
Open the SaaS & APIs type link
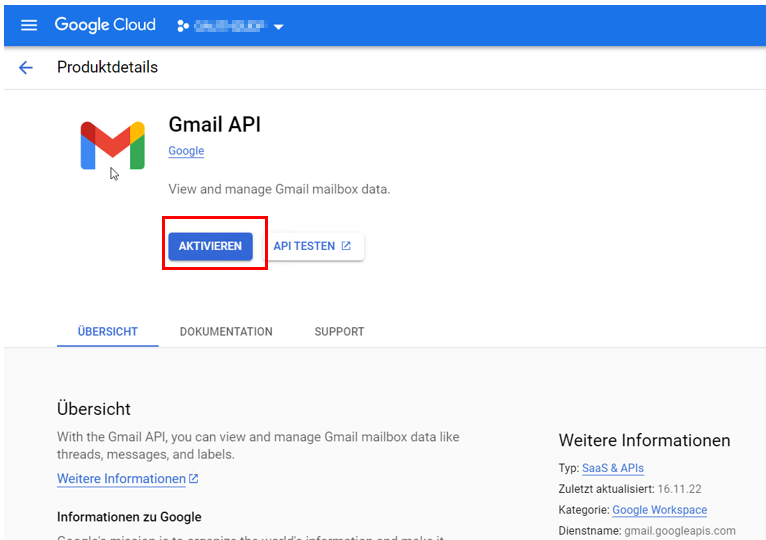pos(613,468)
